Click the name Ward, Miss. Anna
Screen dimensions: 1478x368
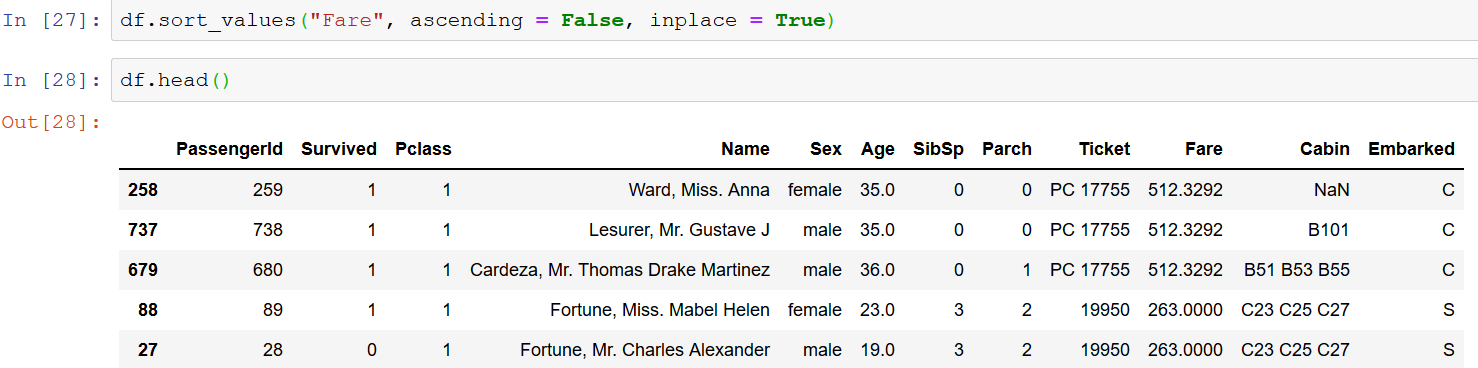point(699,189)
